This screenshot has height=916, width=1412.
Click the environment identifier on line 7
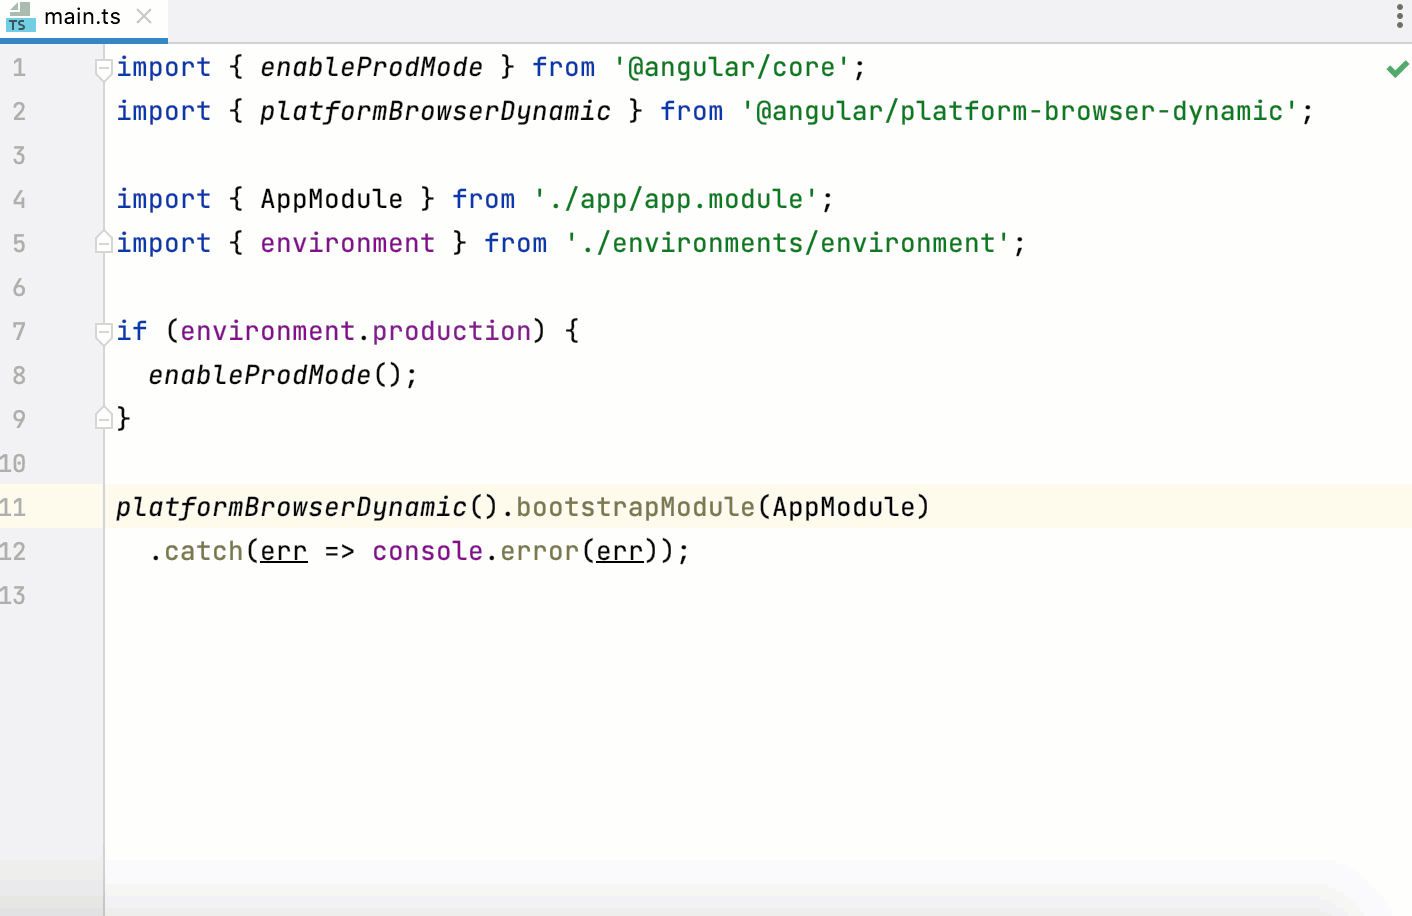(x=268, y=331)
